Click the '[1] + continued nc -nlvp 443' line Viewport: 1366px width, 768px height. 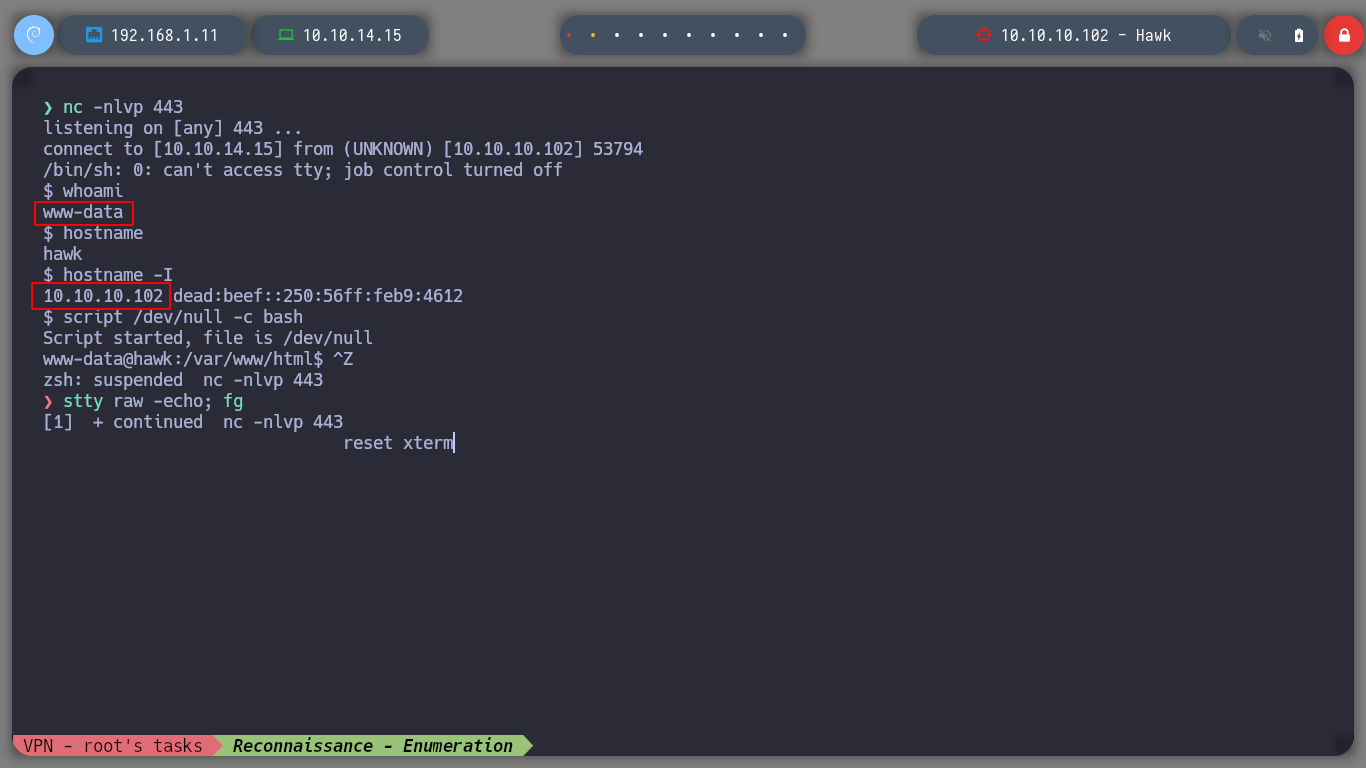[x=193, y=422]
